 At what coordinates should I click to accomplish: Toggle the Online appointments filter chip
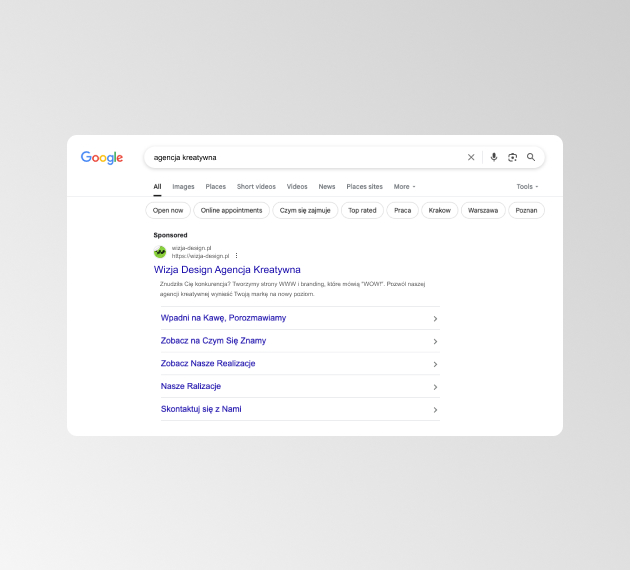(231, 210)
